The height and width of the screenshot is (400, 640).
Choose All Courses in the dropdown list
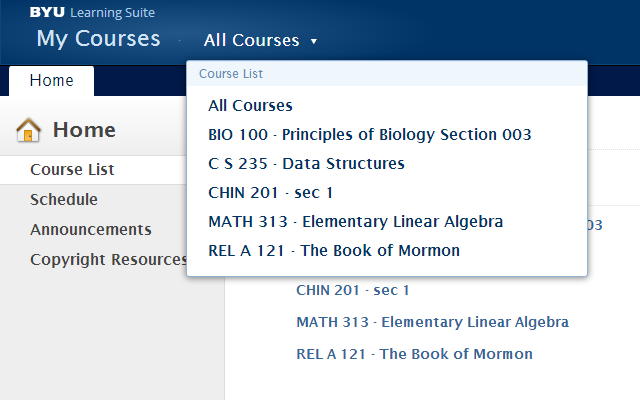(x=250, y=105)
